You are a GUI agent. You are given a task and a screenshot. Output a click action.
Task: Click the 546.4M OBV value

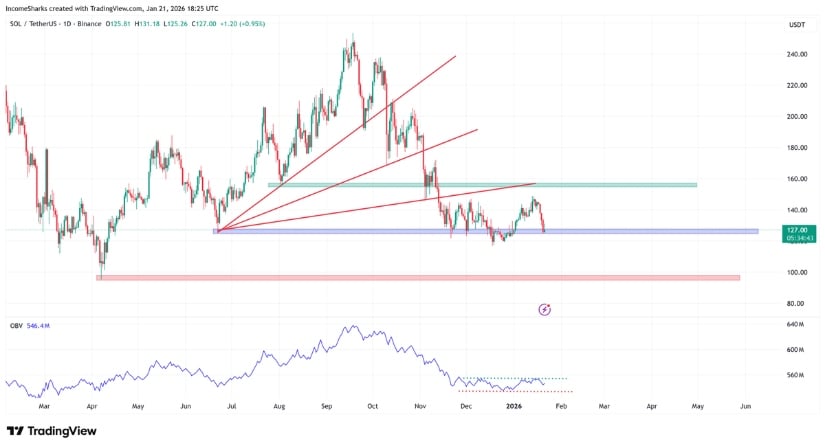pos(40,326)
